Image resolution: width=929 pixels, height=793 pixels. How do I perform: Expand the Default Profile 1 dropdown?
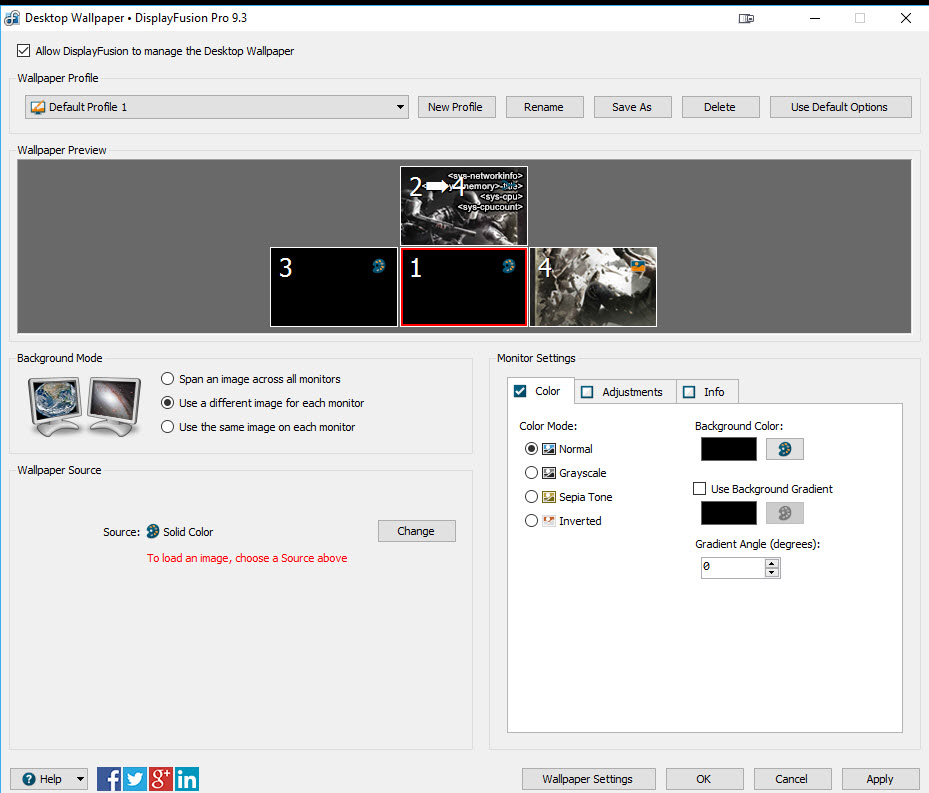click(x=400, y=107)
